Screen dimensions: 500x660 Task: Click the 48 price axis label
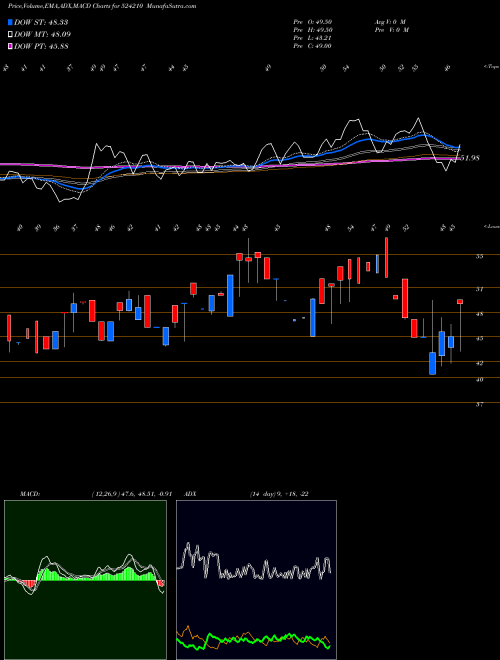point(479,314)
